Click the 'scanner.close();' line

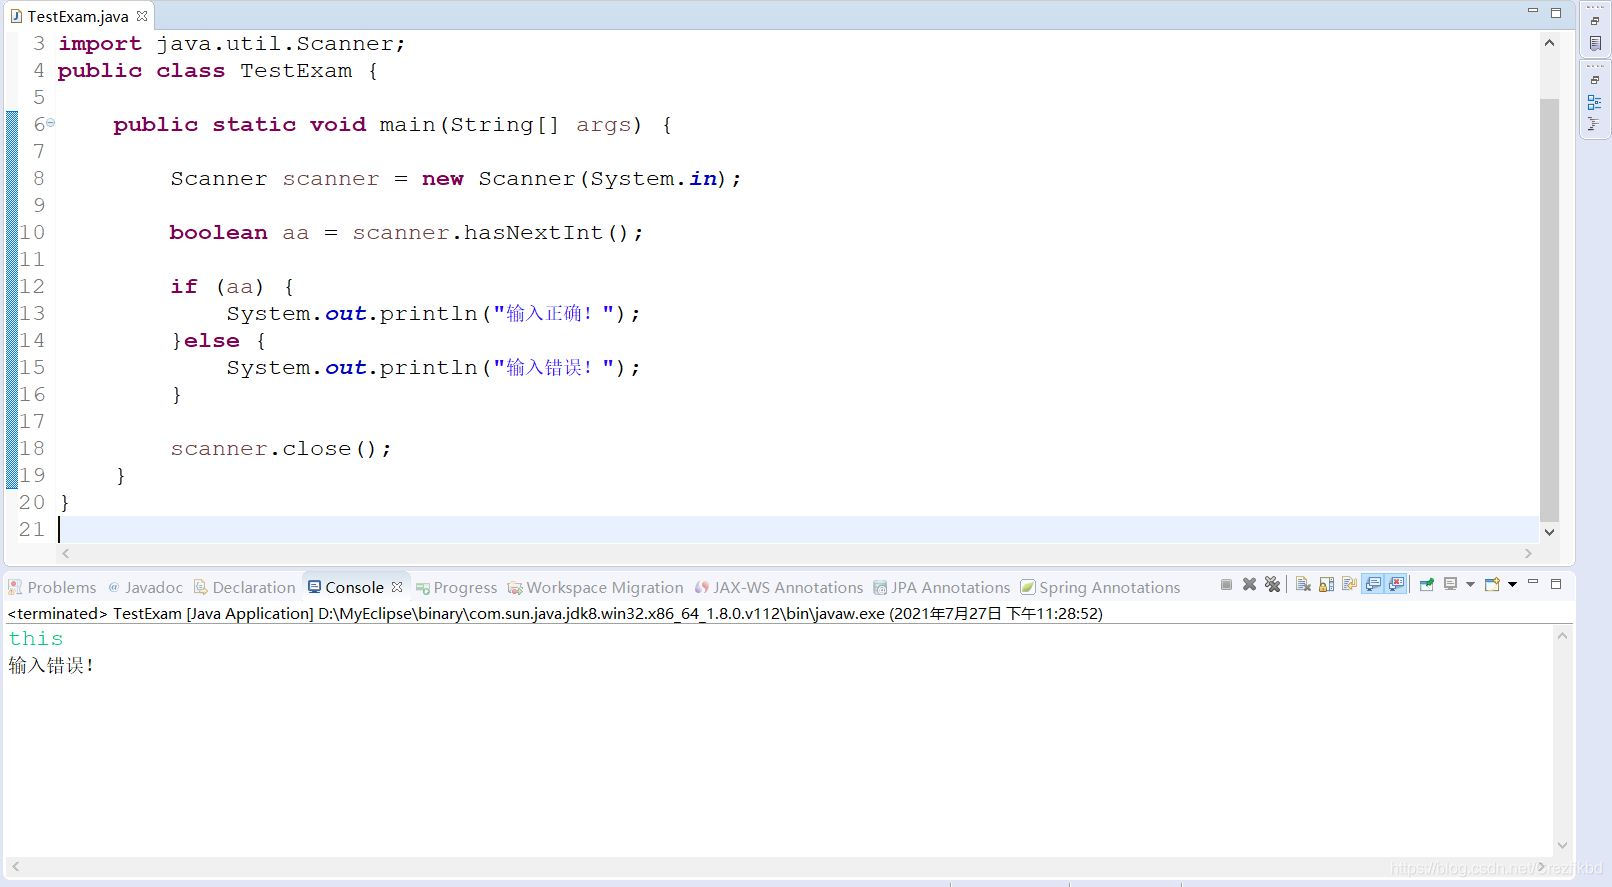281,449
